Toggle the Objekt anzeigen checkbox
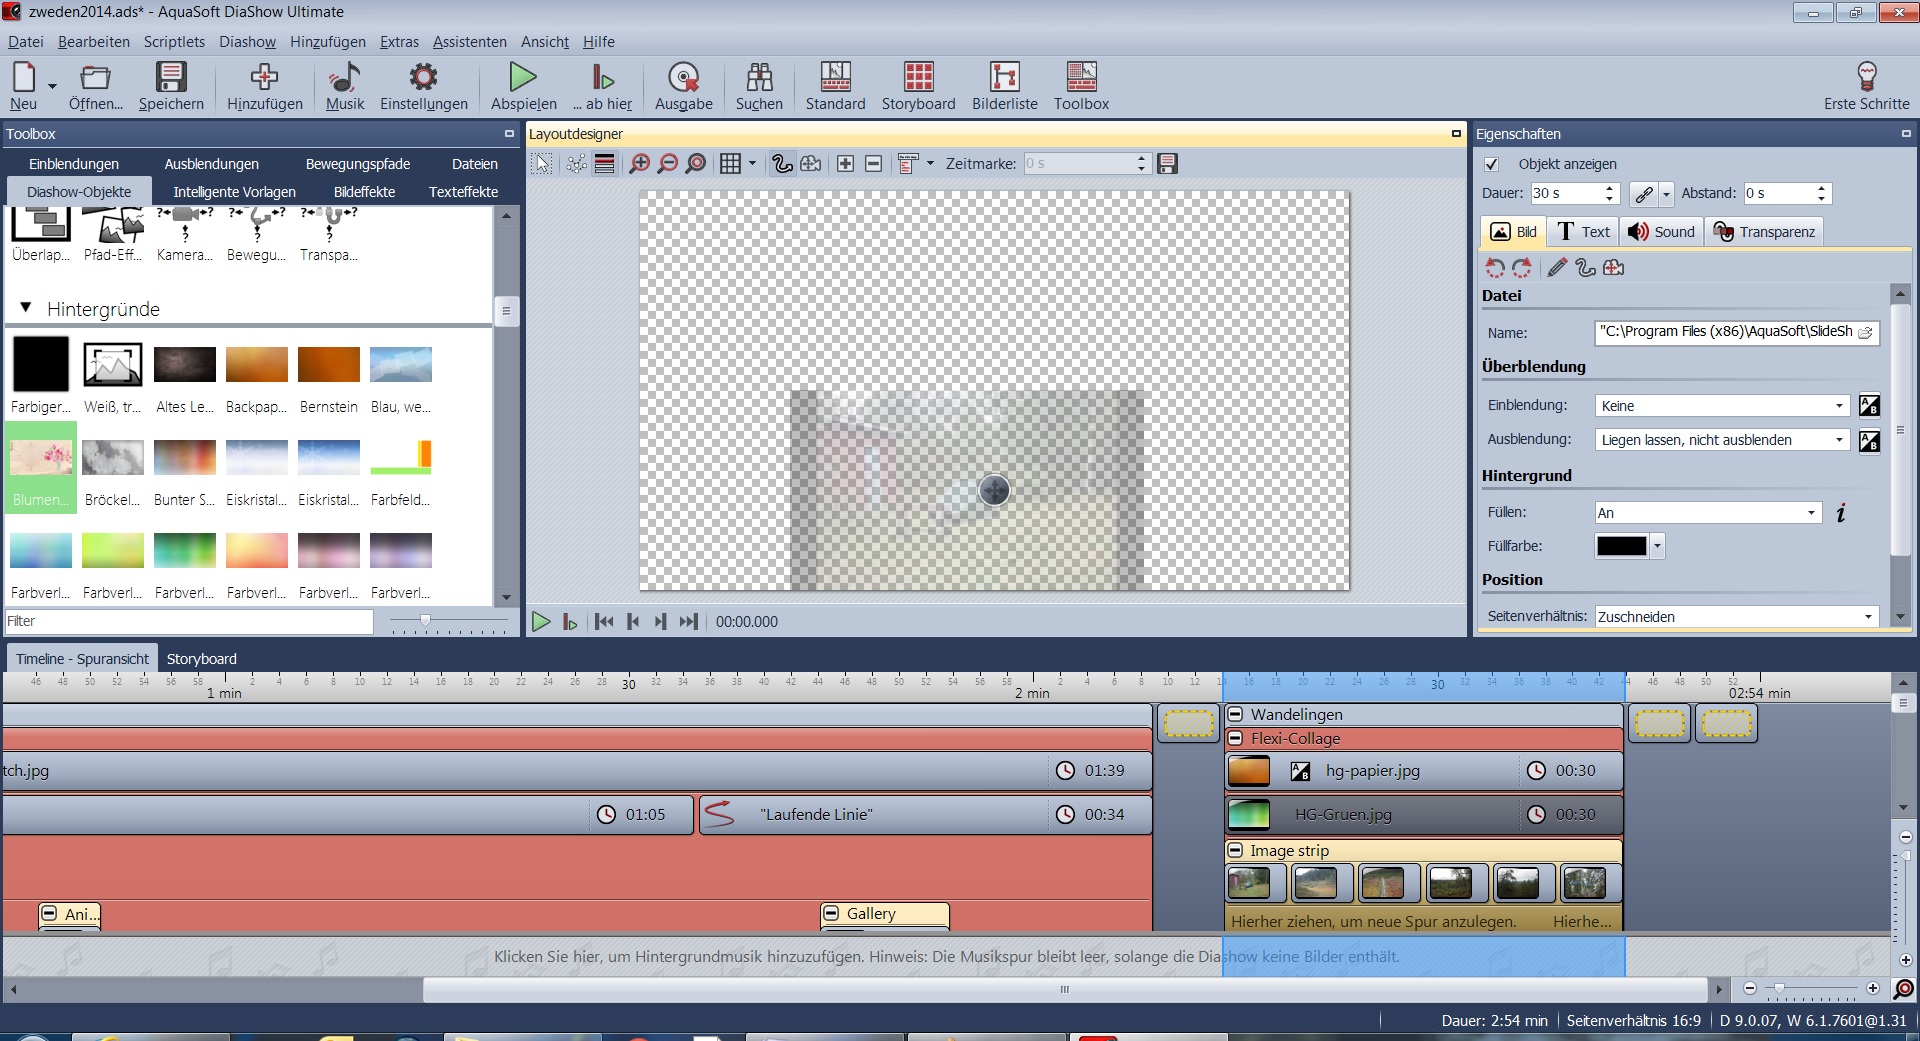The width and height of the screenshot is (1920, 1041). click(x=1492, y=164)
